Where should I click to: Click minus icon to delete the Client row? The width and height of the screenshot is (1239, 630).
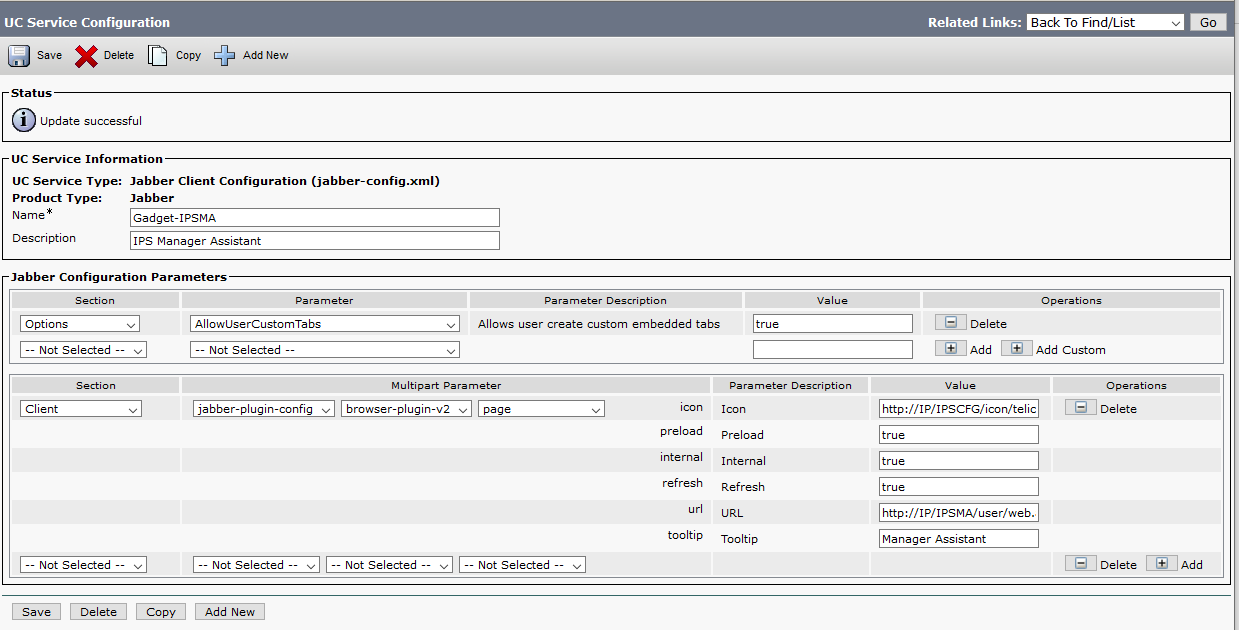pos(1080,408)
